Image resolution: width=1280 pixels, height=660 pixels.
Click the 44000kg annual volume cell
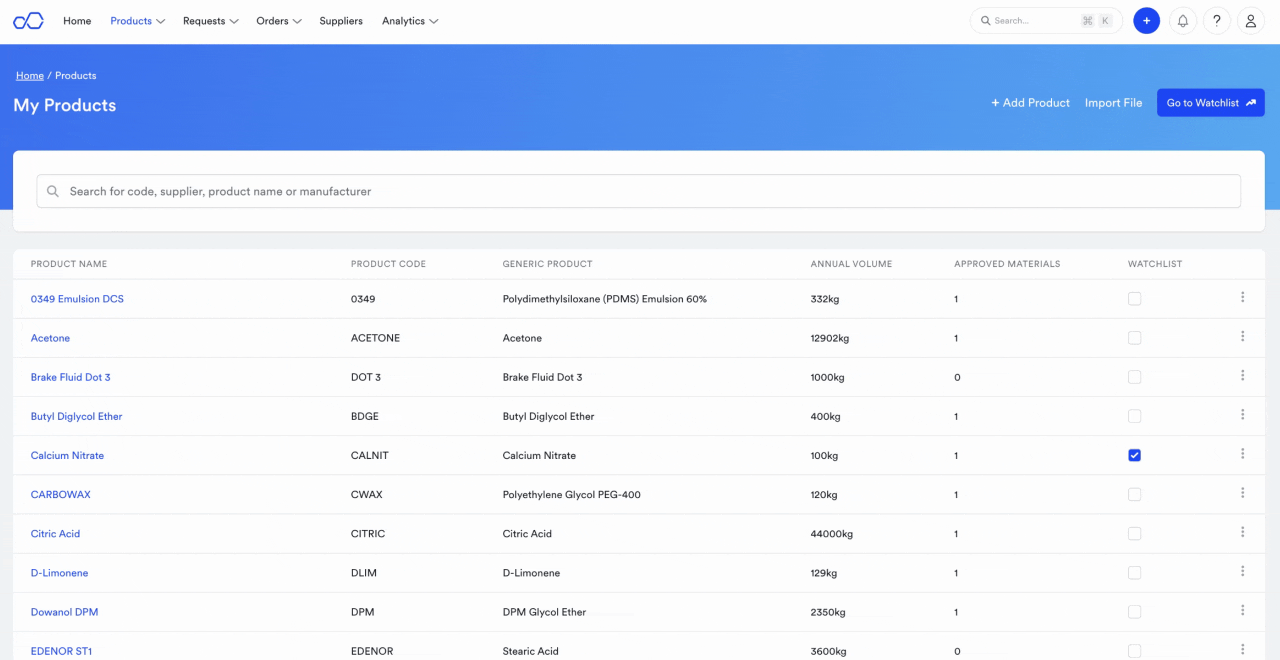(x=832, y=534)
